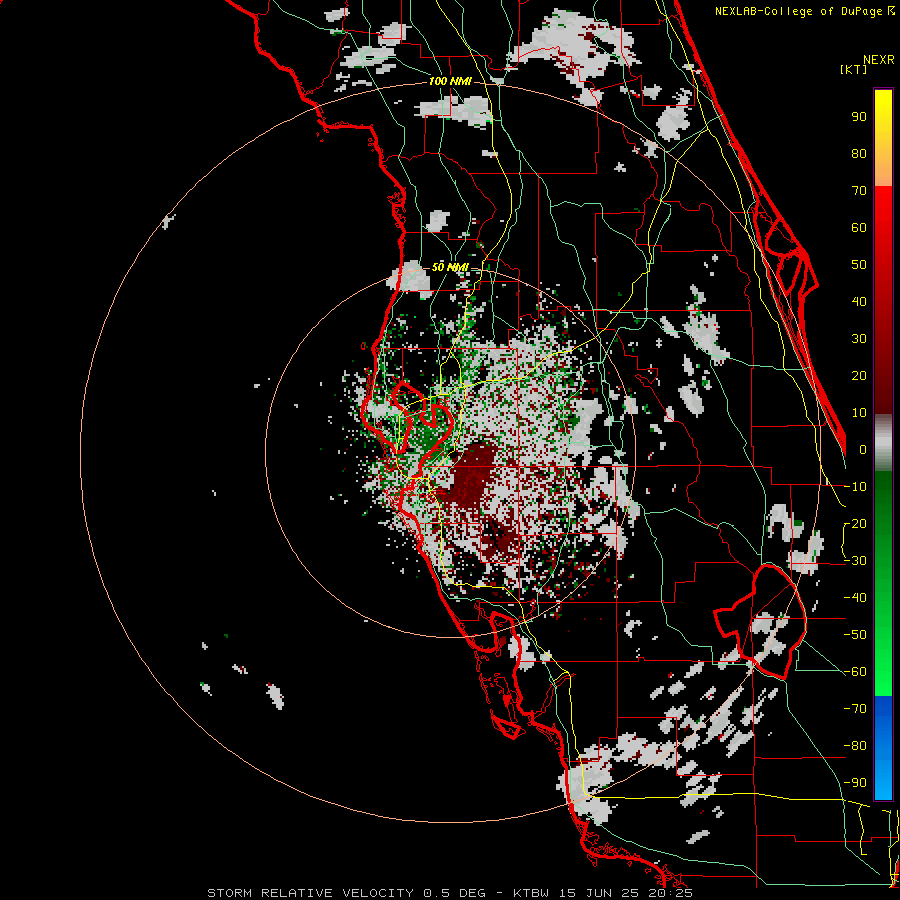Click the positive "60" value on the velocity scale

859,228
